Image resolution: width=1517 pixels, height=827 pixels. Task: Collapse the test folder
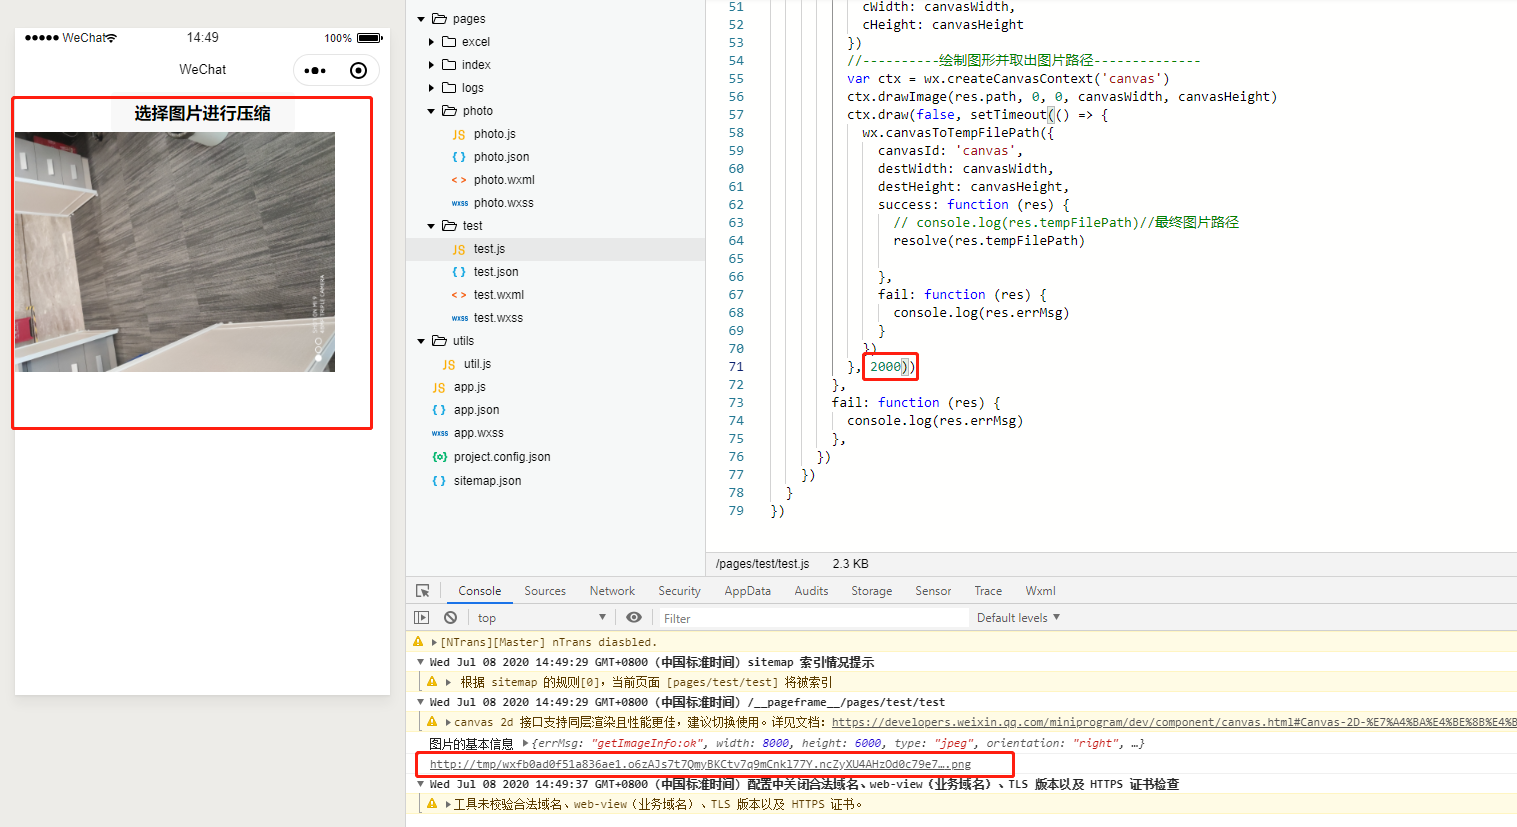pos(431,226)
